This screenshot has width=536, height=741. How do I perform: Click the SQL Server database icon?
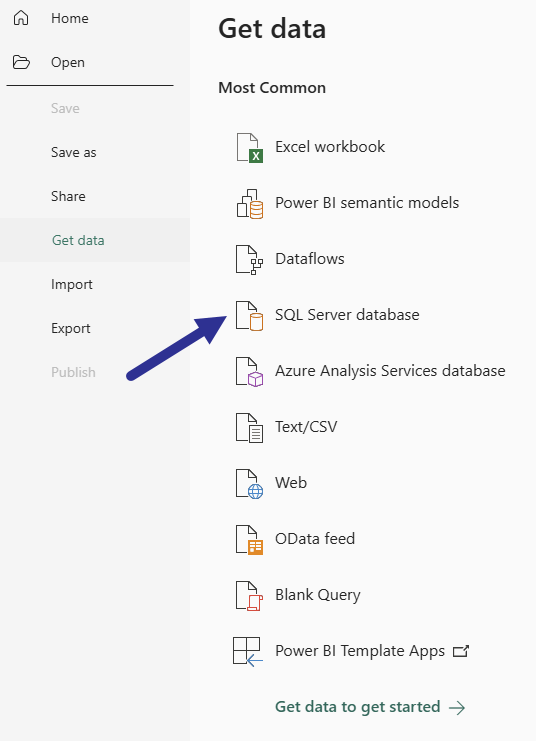[x=249, y=316]
